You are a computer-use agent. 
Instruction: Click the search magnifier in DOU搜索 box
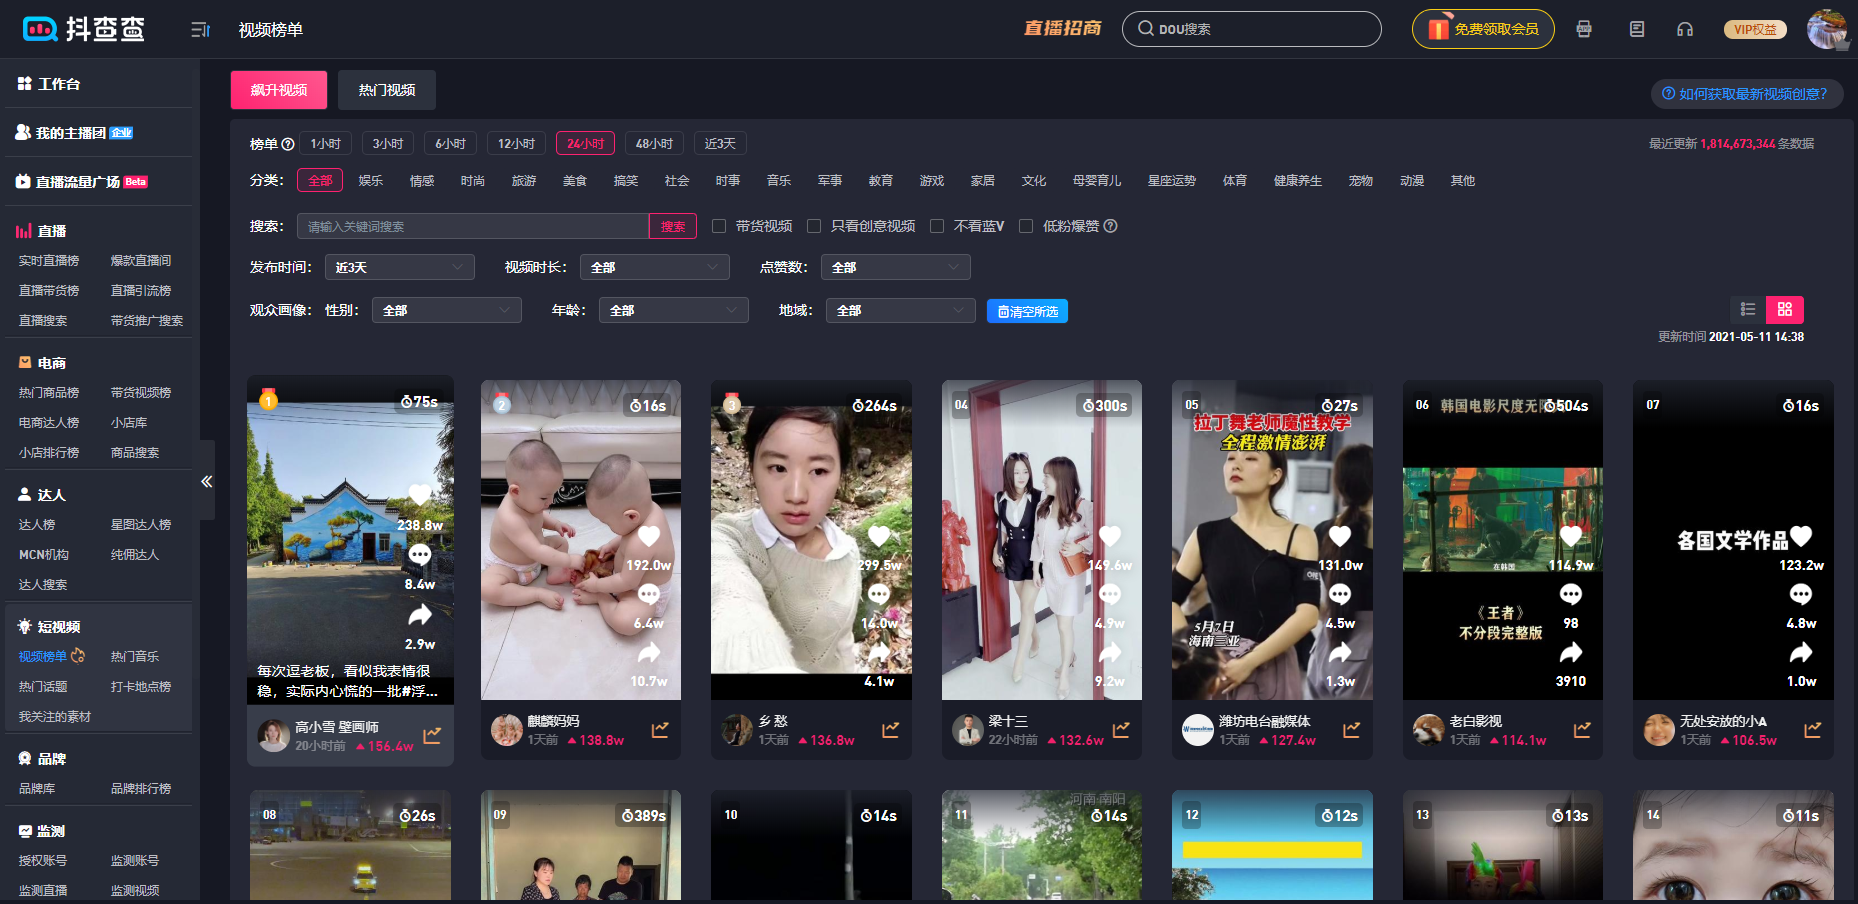pos(1146,29)
